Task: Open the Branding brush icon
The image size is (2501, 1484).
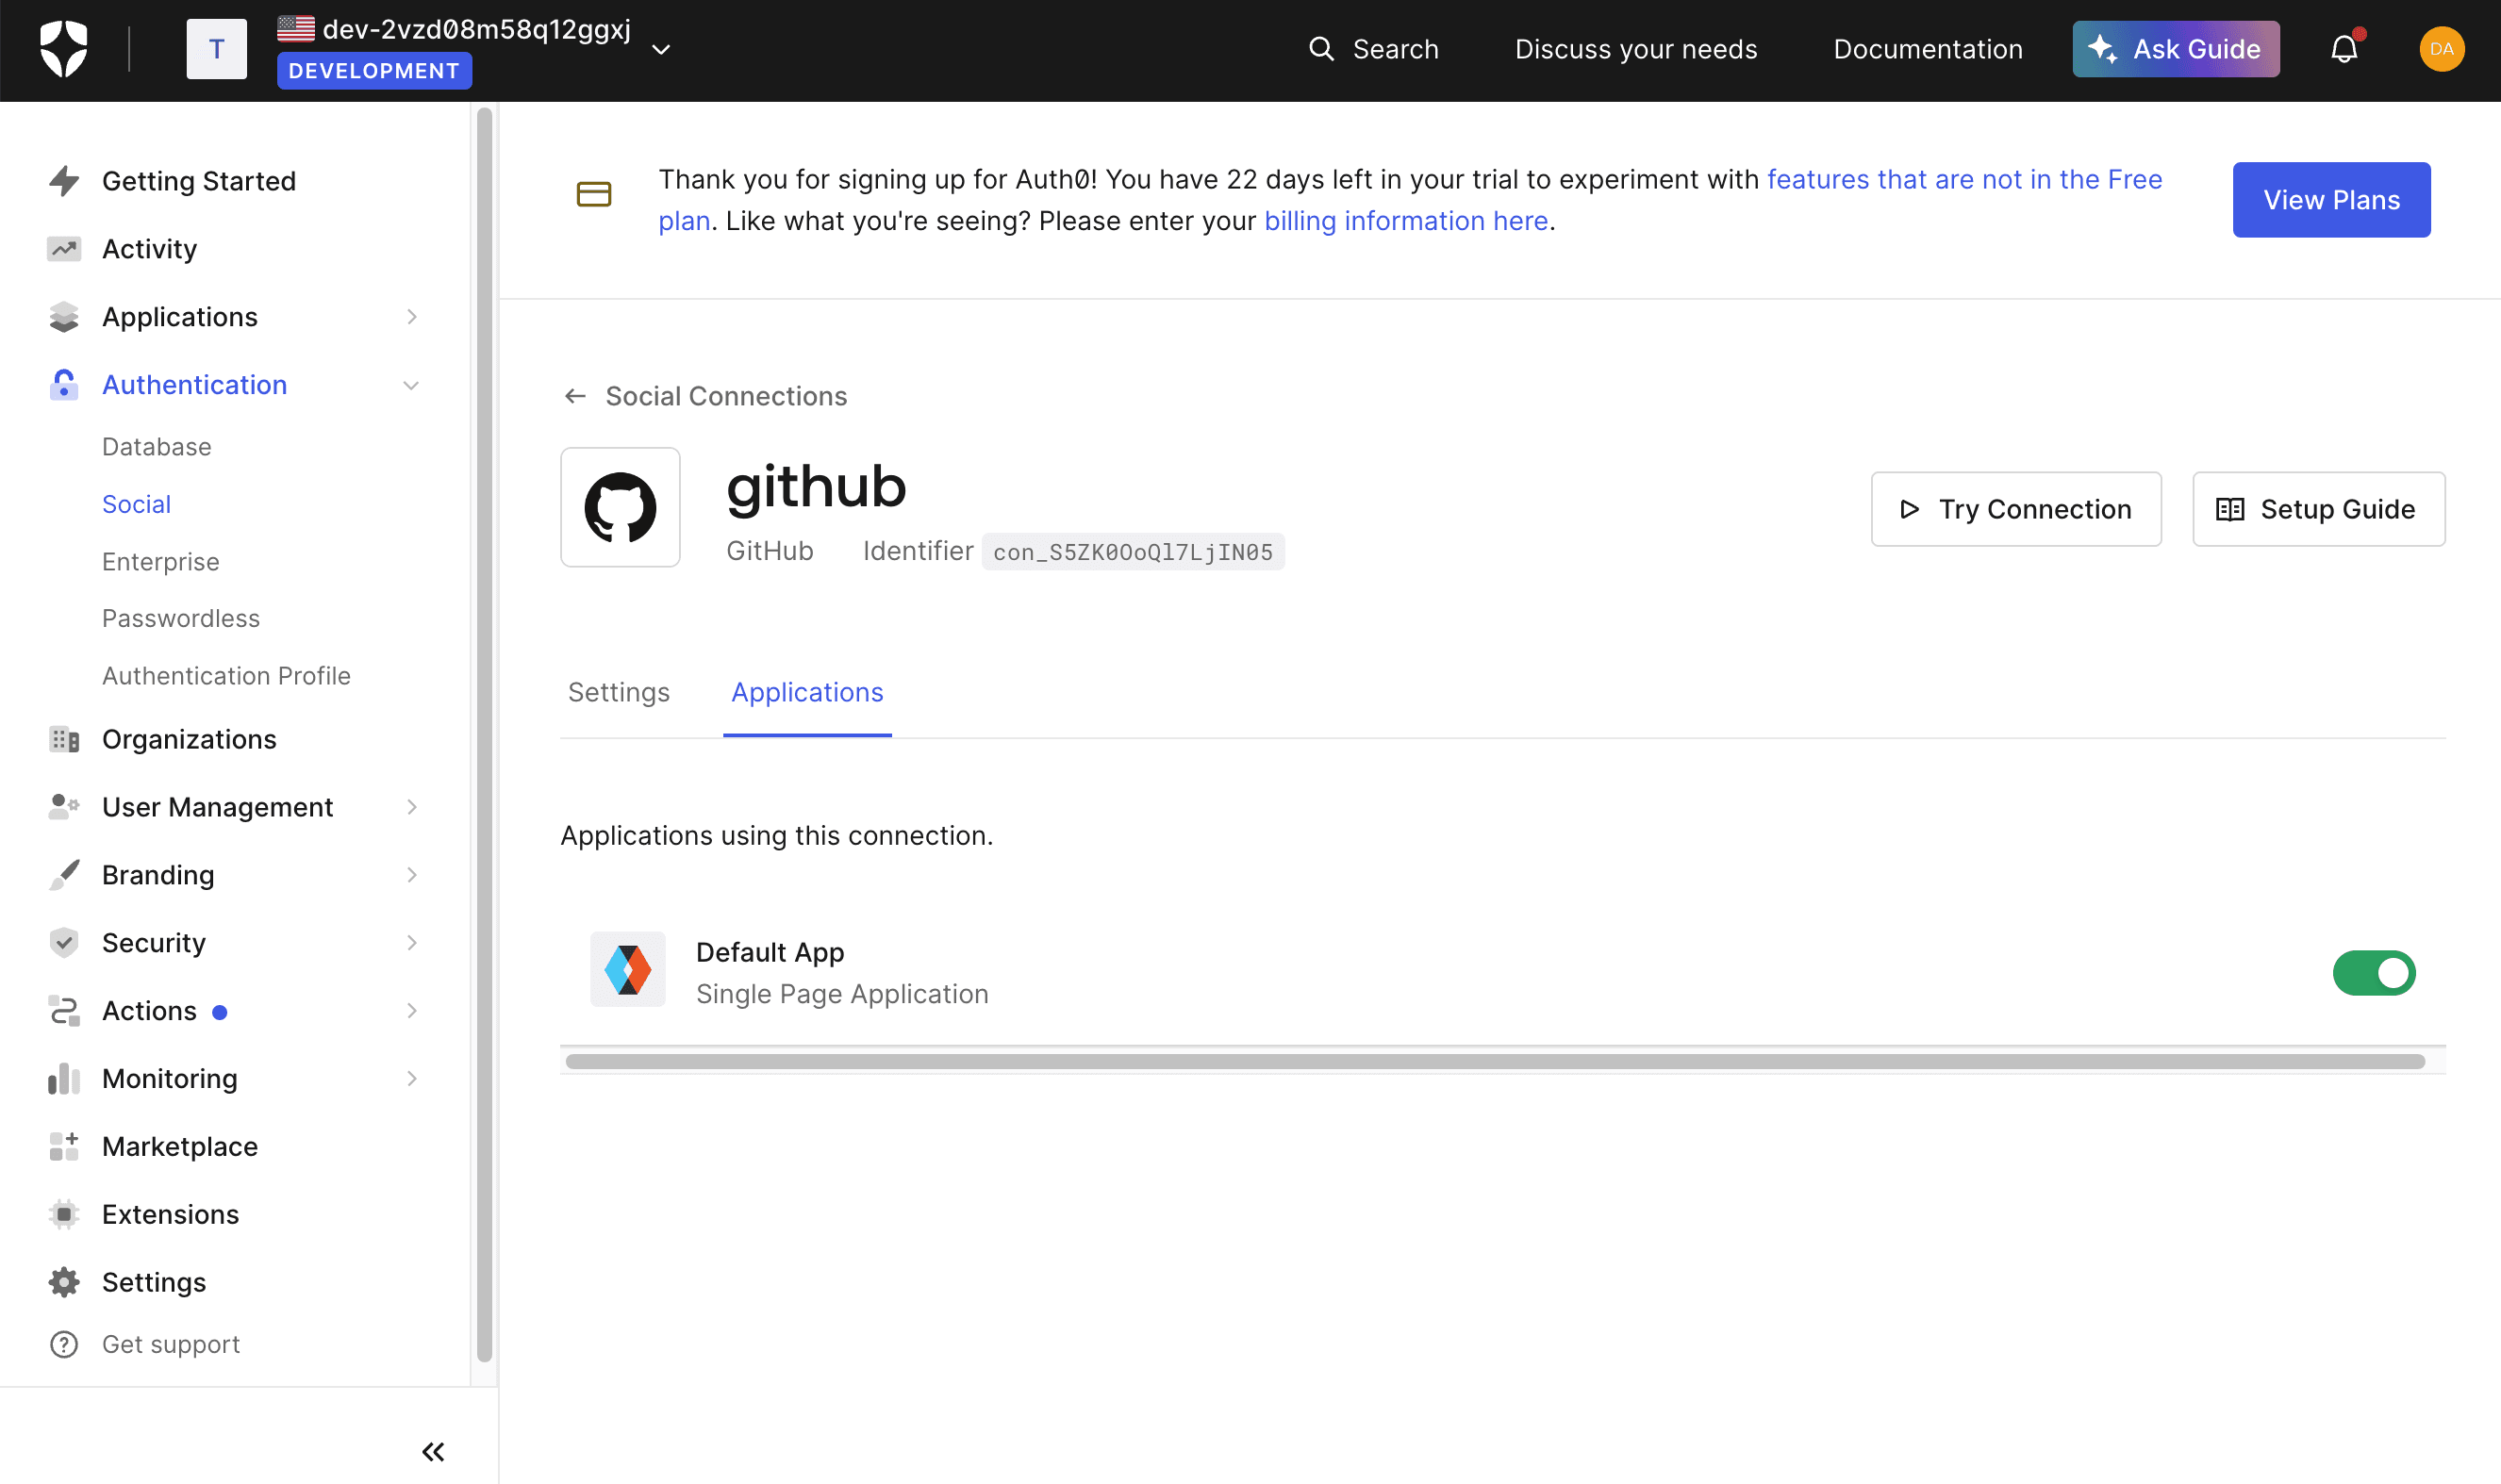Action: (63, 874)
